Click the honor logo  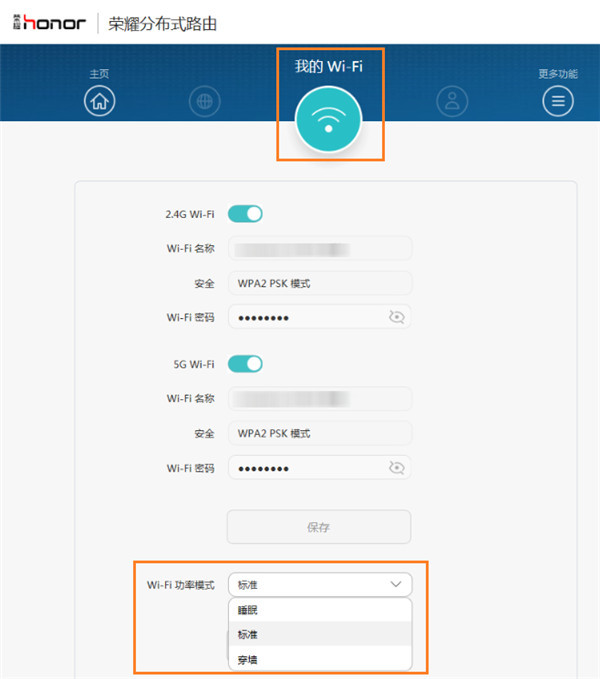pos(49,23)
